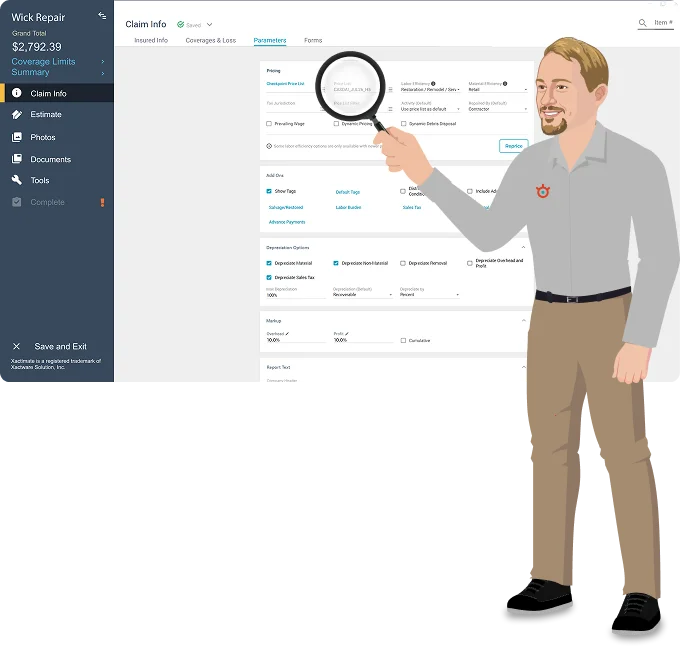Enable the Dynamic Debris Disposal checkbox
Image resolution: width=681 pixels, height=648 pixels.
(x=403, y=124)
